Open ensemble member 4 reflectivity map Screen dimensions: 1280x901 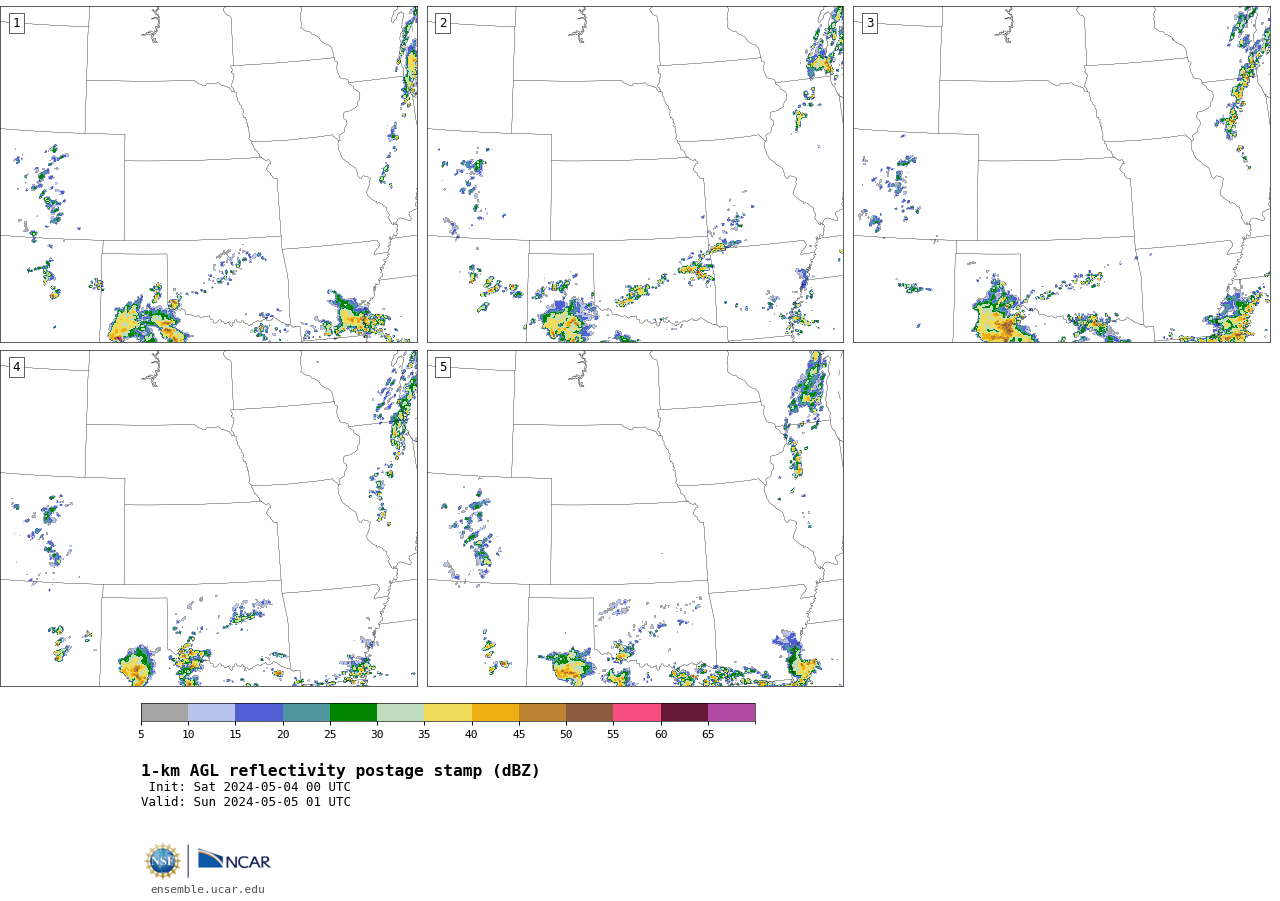point(209,518)
